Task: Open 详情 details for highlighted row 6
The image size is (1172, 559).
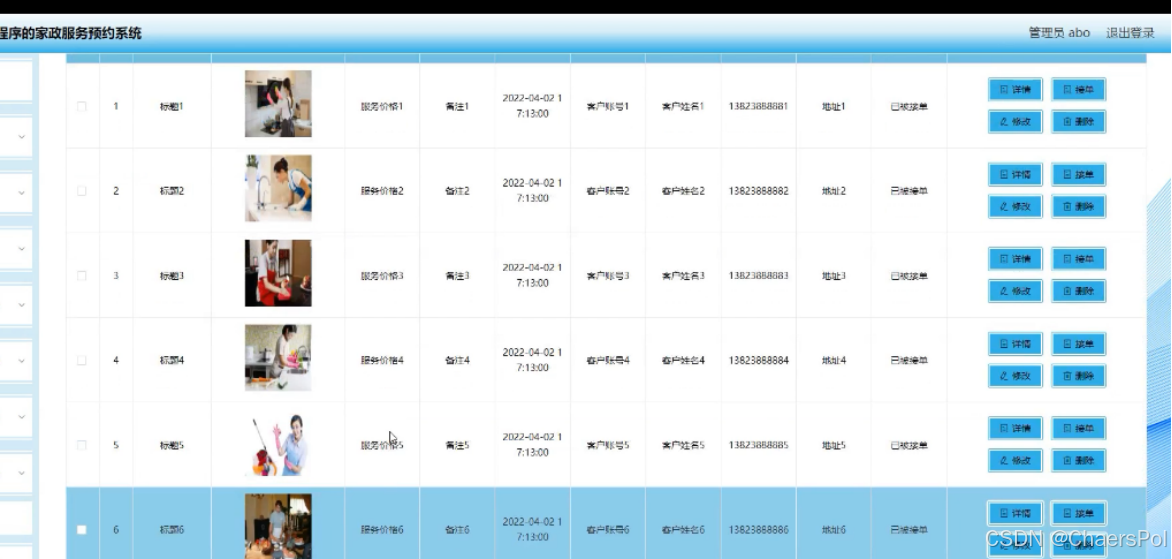Action: coord(1015,513)
